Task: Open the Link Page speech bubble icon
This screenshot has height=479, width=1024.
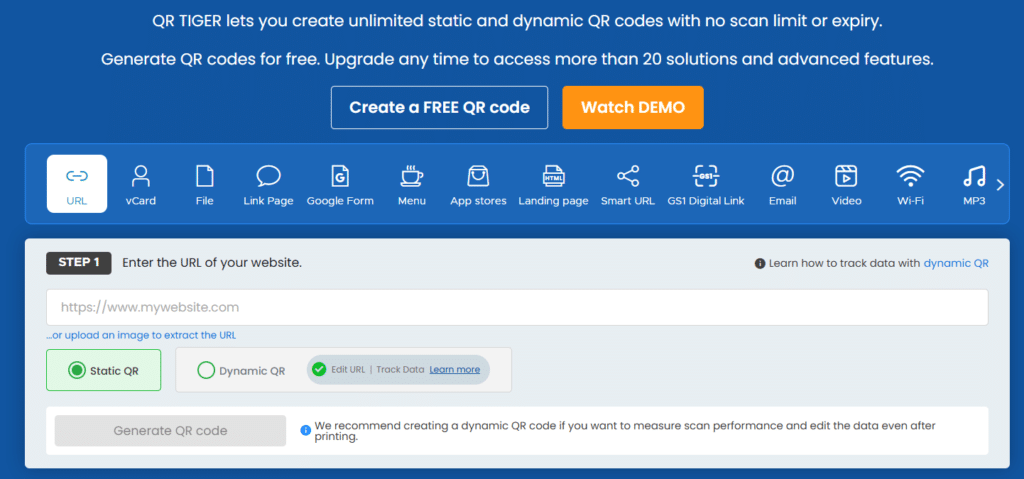Action: [x=268, y=176]
